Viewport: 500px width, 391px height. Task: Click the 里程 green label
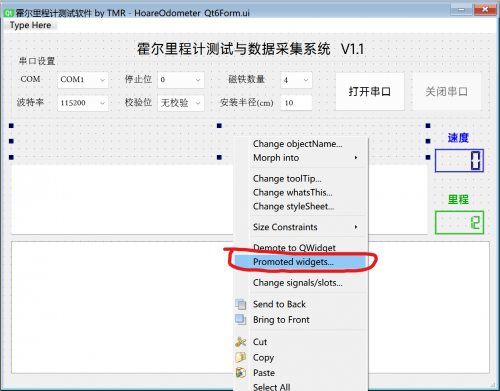pyautogui.click(x=458, y=200)
